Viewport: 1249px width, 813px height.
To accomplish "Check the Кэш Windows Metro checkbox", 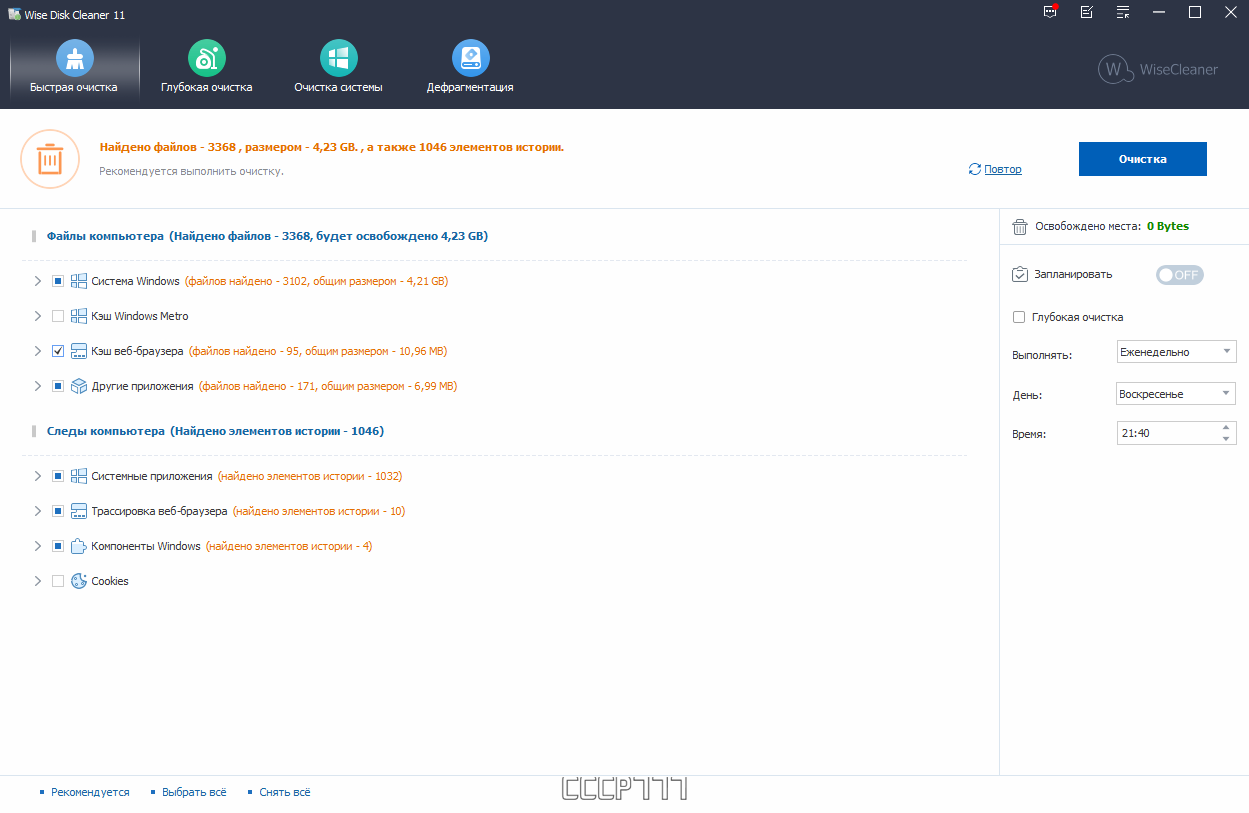I will coord(58,316).
